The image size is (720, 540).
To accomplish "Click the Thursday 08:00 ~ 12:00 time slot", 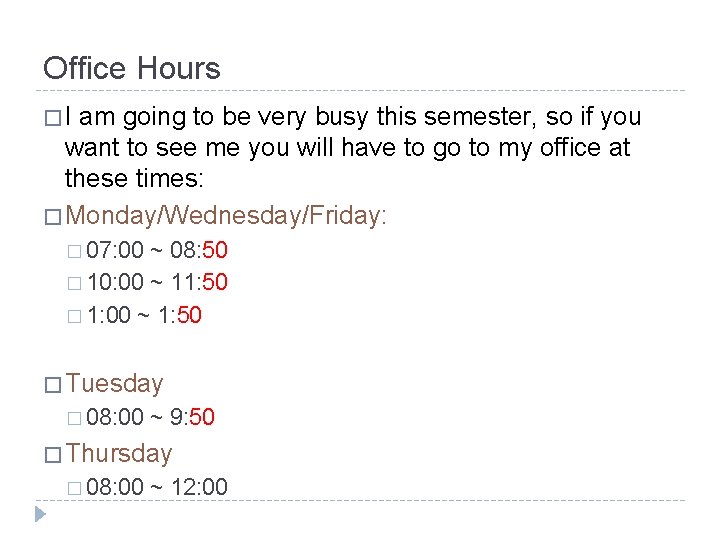I will click(x=157, y=487).
